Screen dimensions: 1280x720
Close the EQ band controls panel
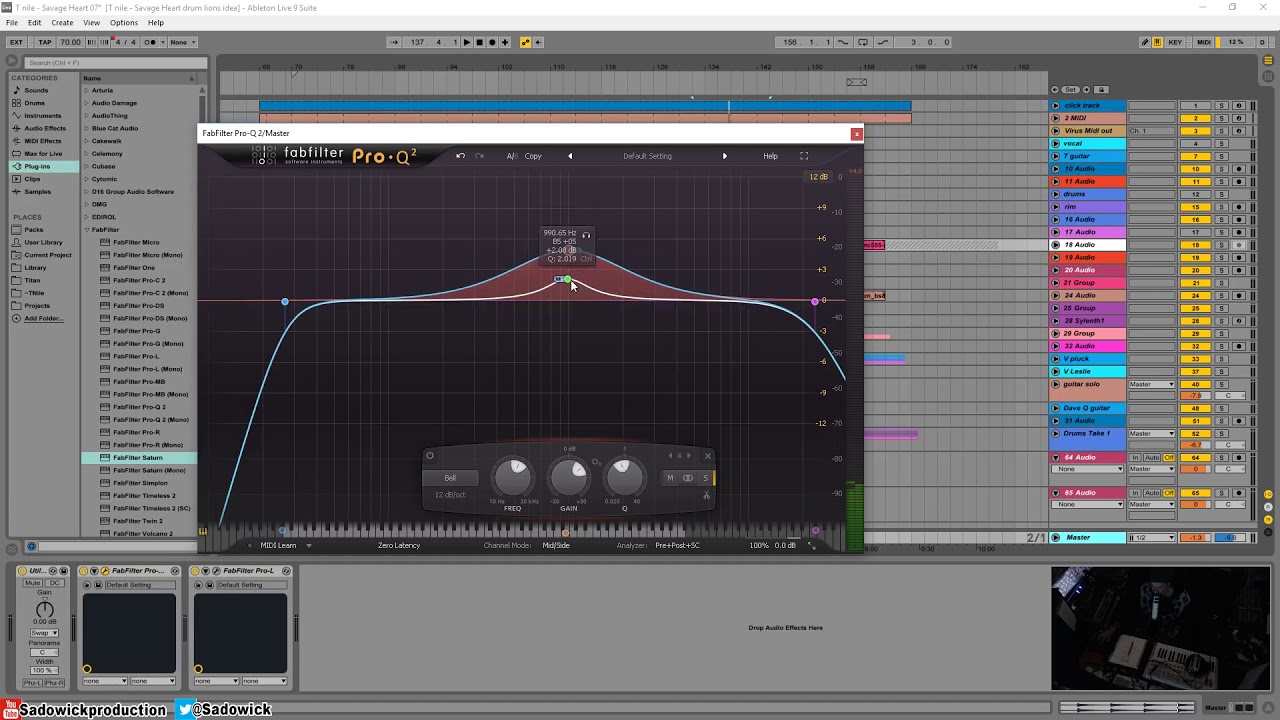[708, 456]
